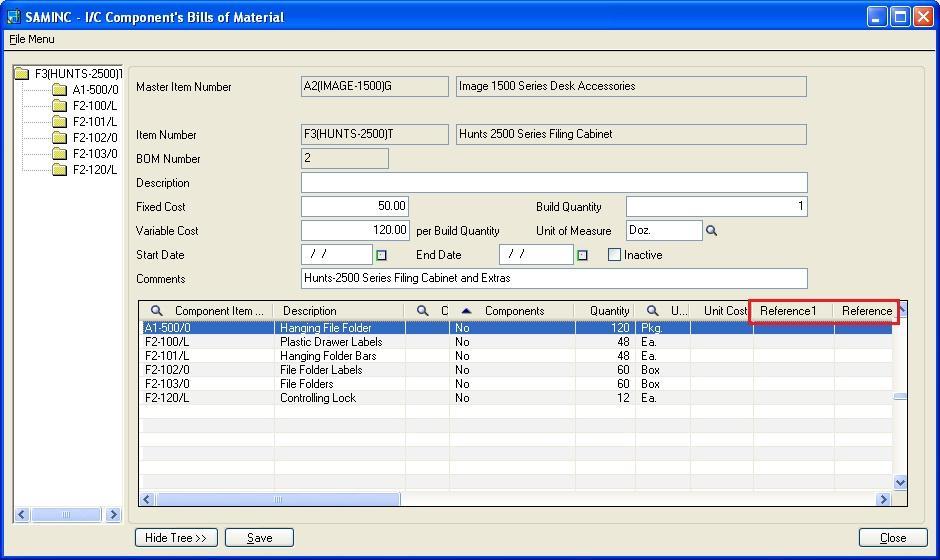Click the Close button
Screen dimensions: 940x560
[x=893, y=538]
